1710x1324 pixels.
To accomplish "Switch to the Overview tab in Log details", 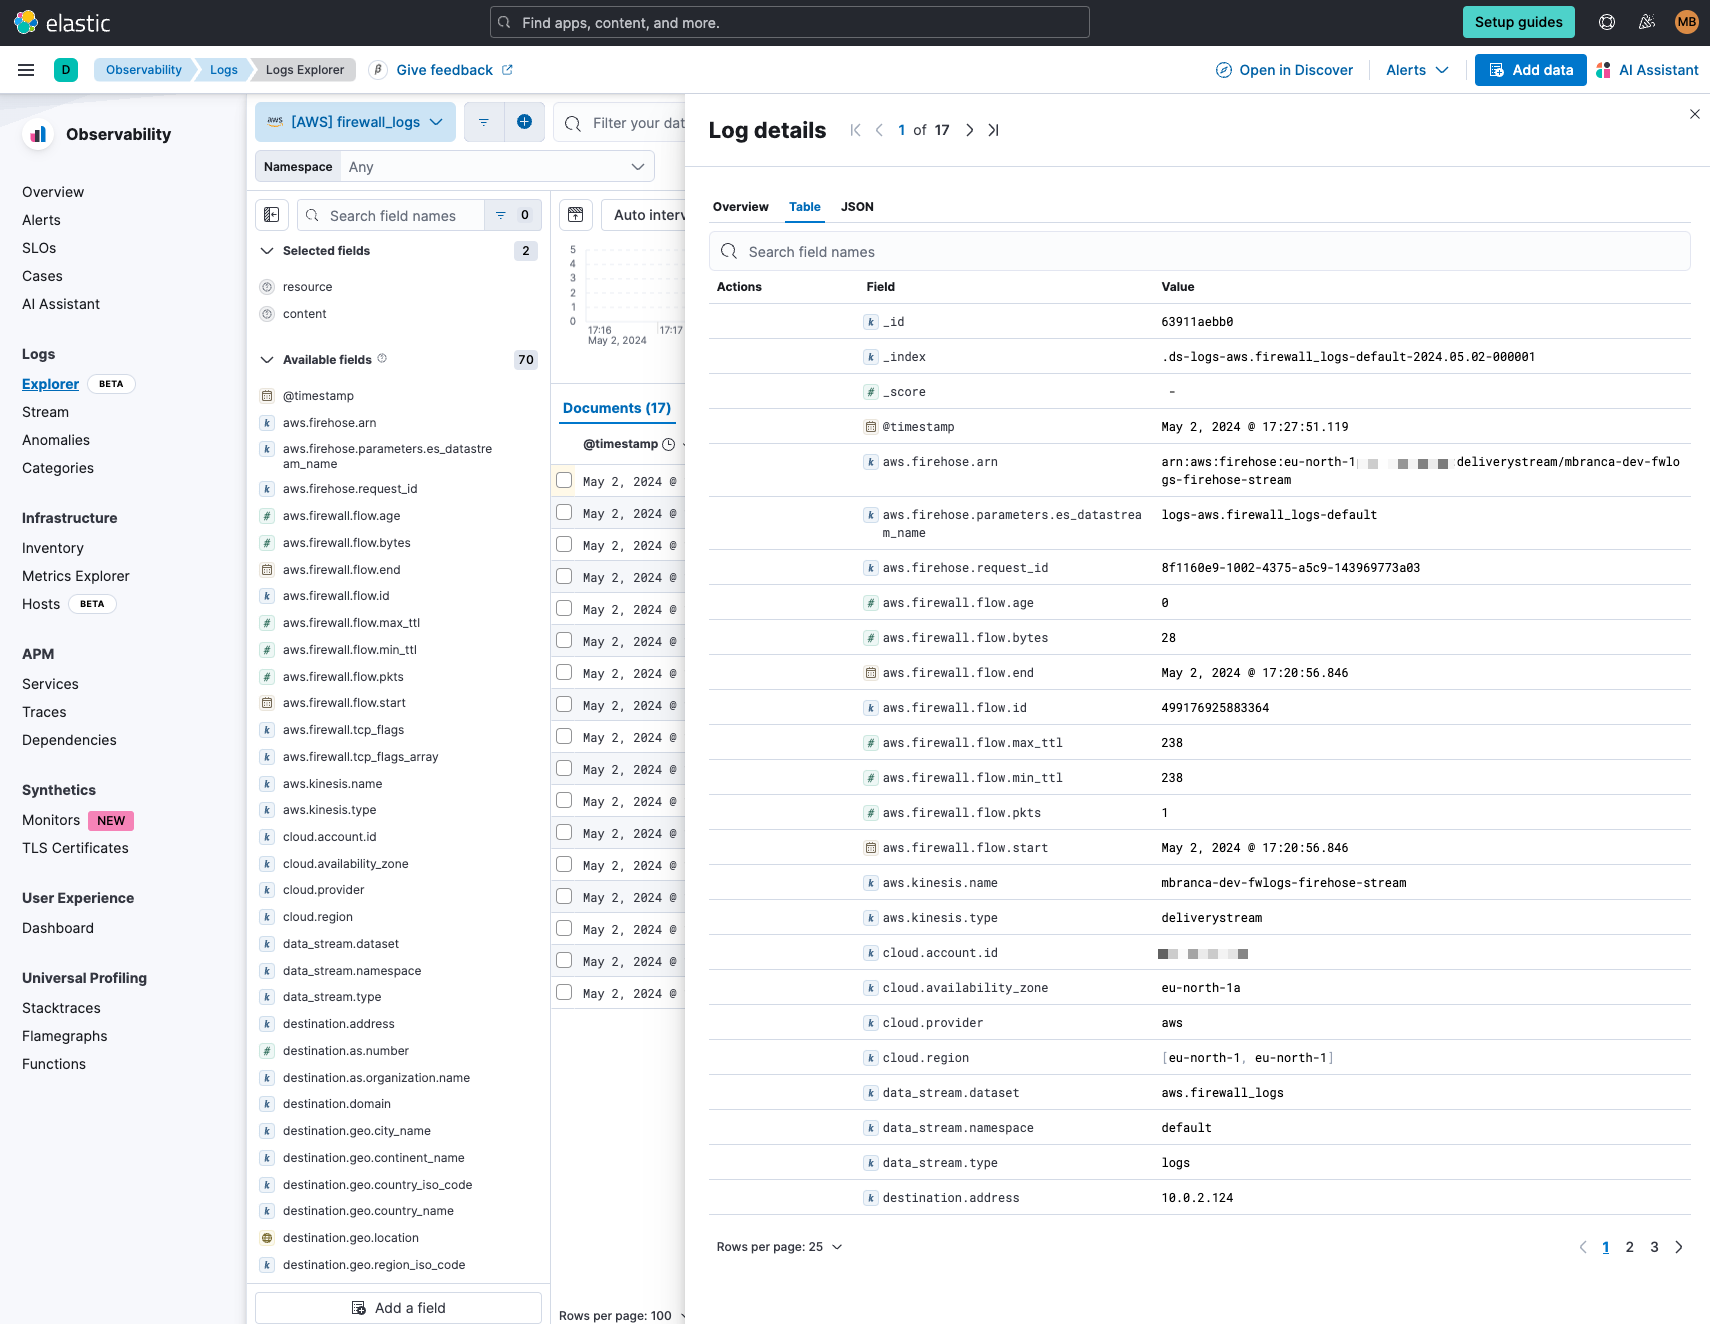I will coord(740,207).
